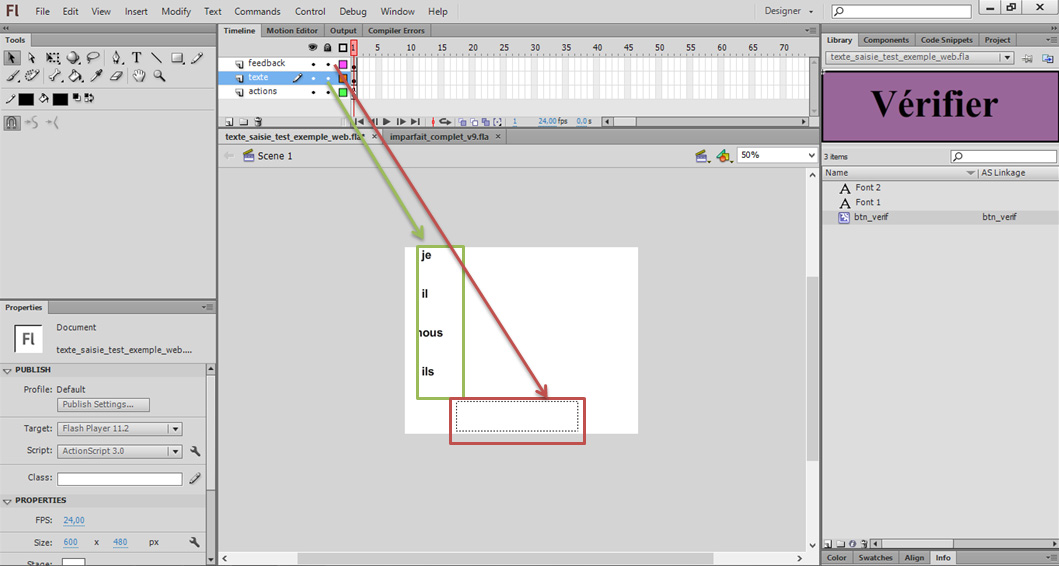Open the Modify menu
Image resolution: width=1059 pixels, height=566 pixels.
coord(176,11)
